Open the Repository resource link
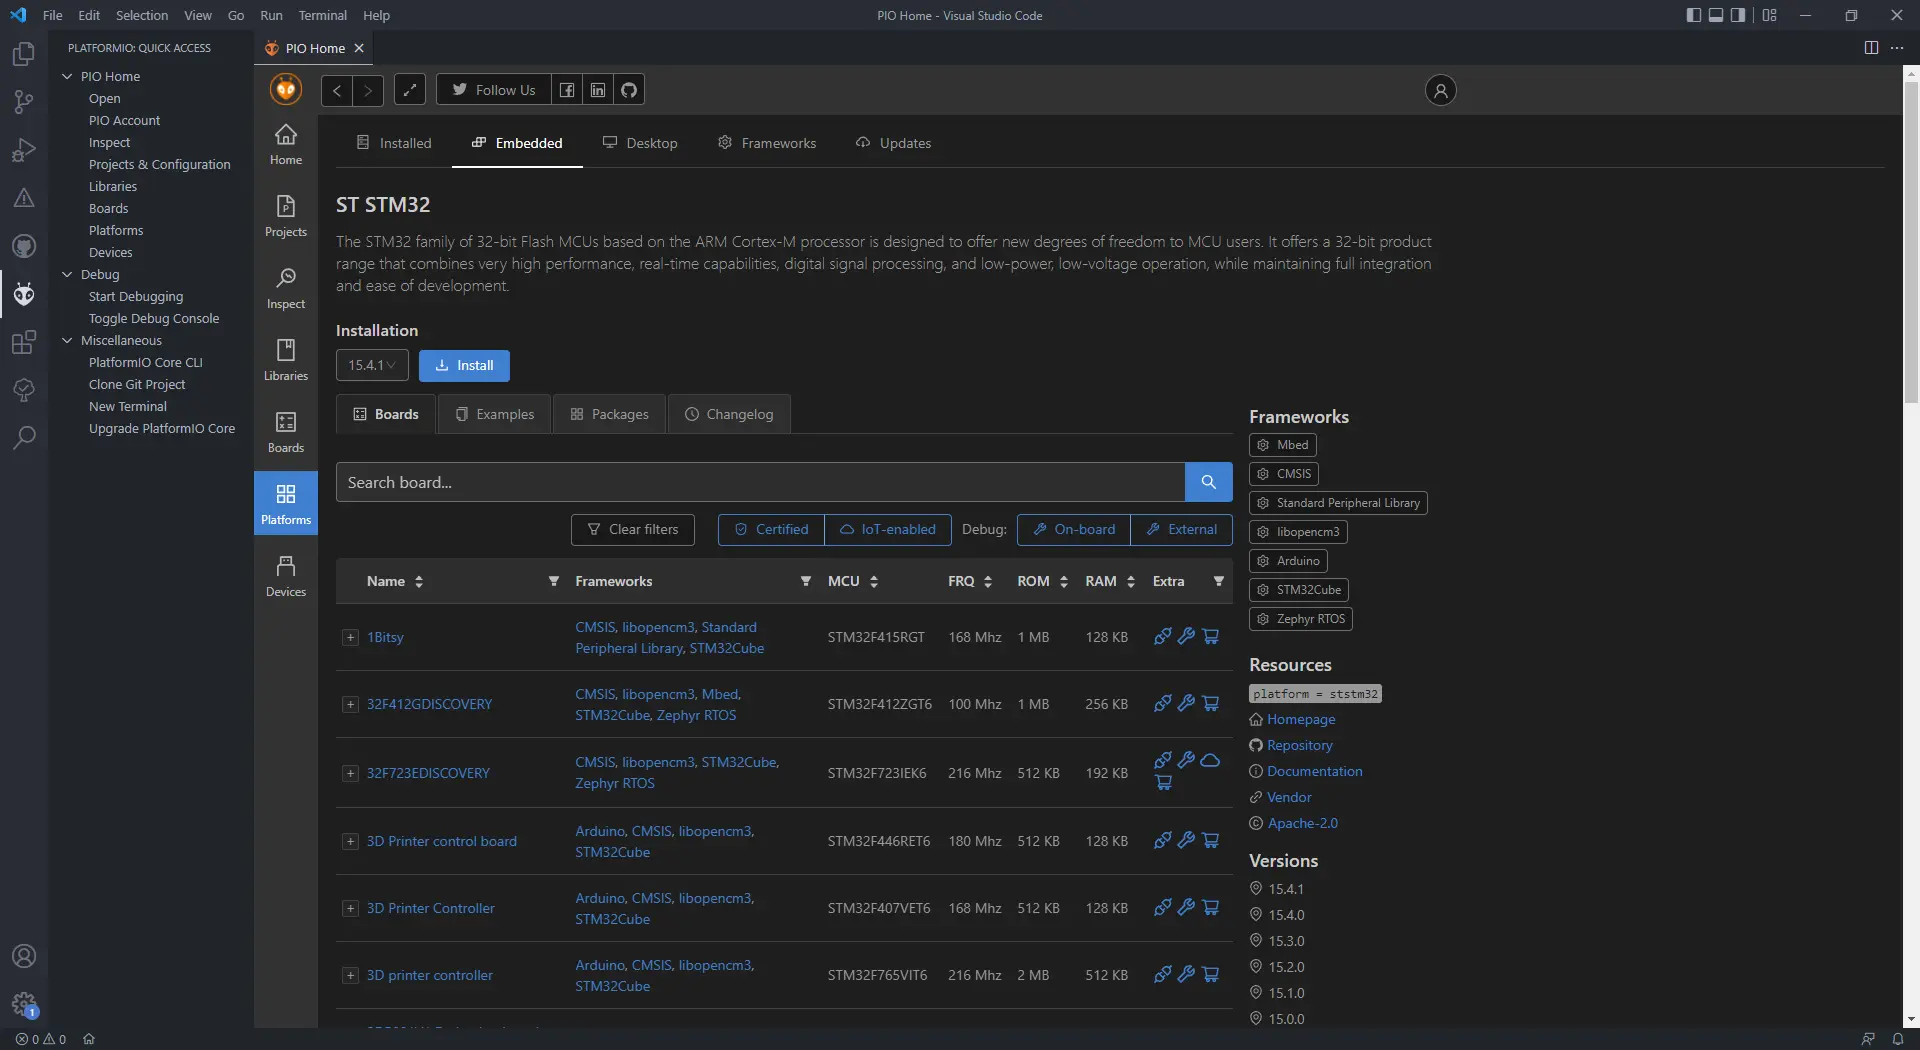Viewport: 1920px width, 1050px height. 1299,745
